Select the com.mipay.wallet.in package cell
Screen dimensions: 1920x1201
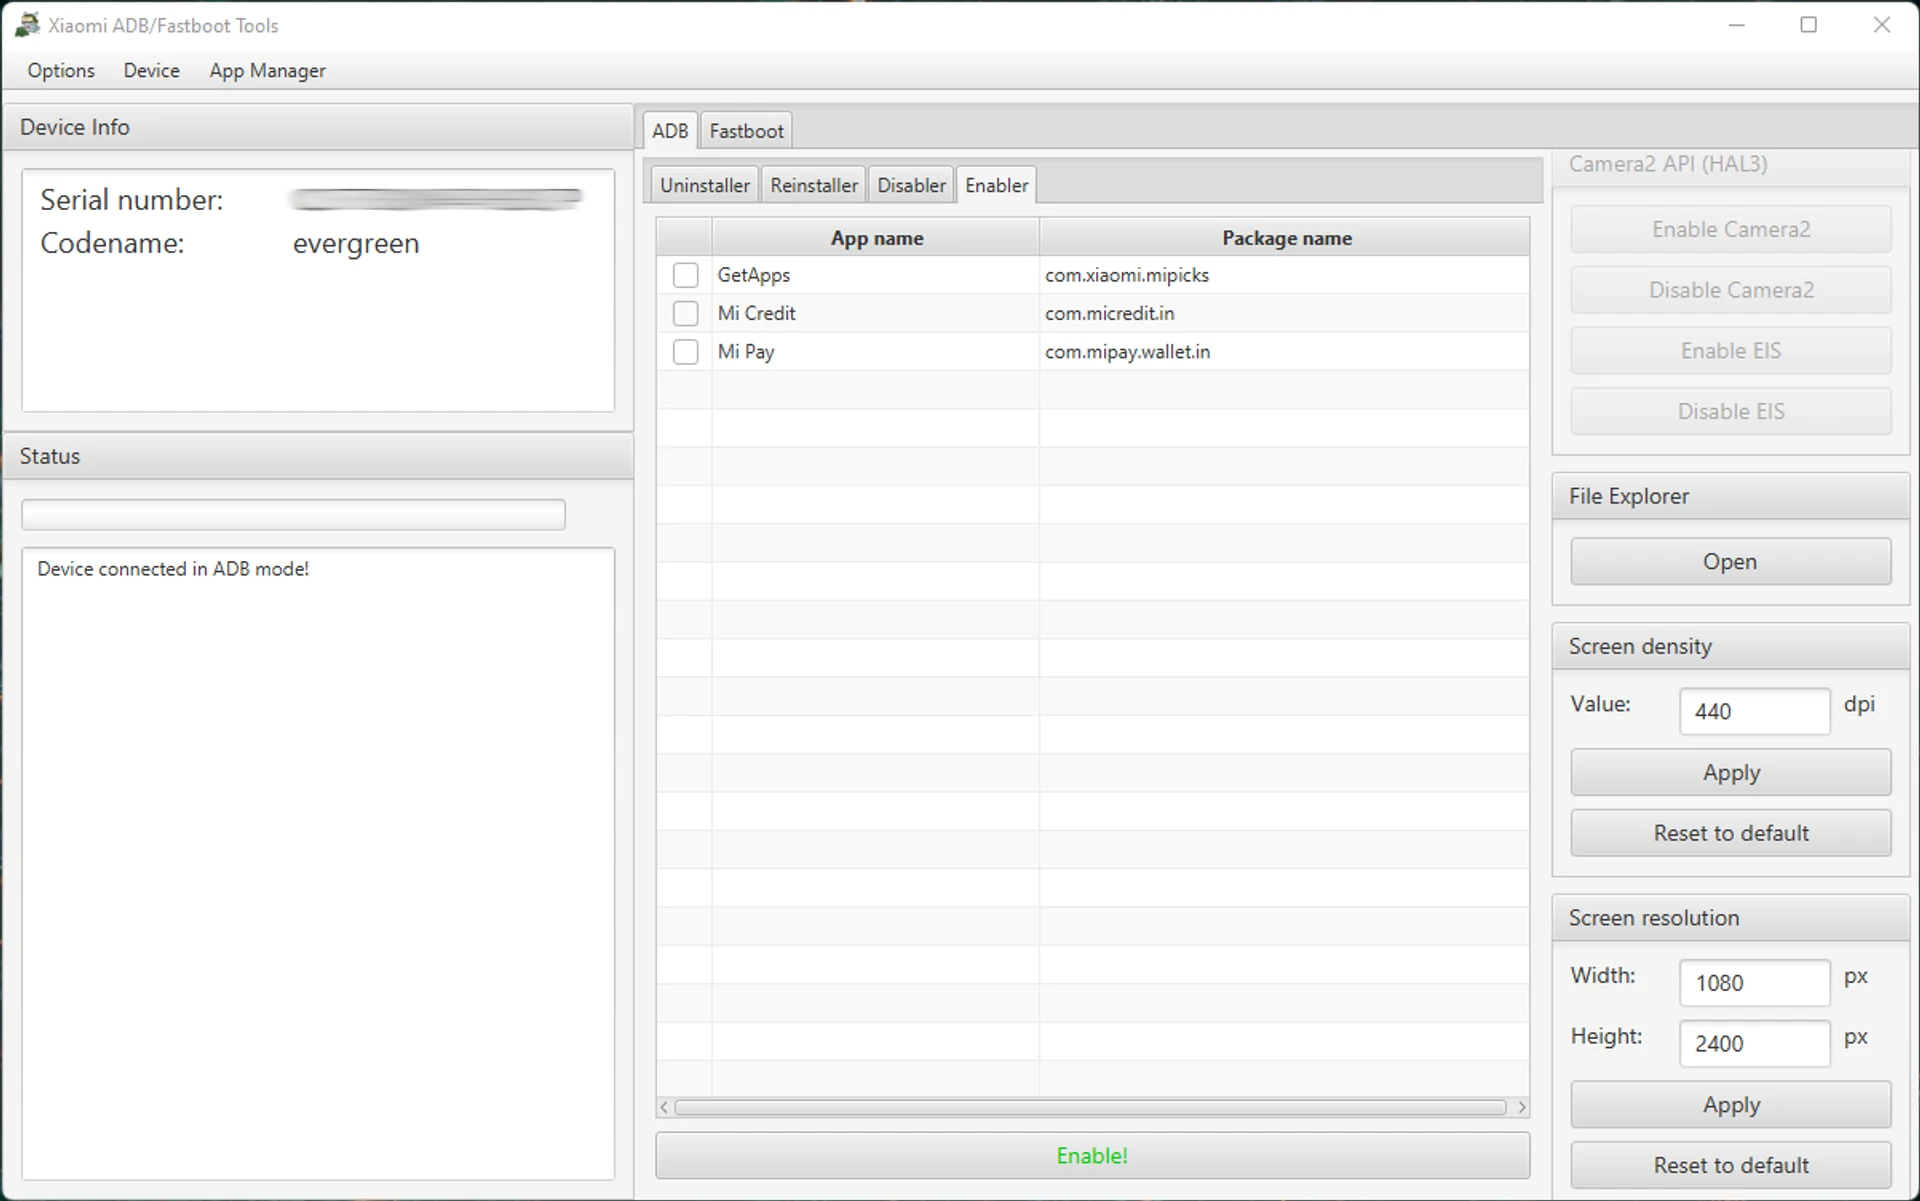(1284, 352)
